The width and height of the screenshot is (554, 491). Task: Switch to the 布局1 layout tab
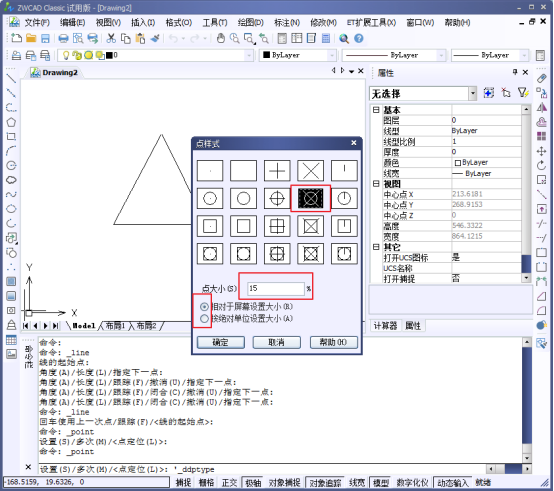click(x=115, y=326)
